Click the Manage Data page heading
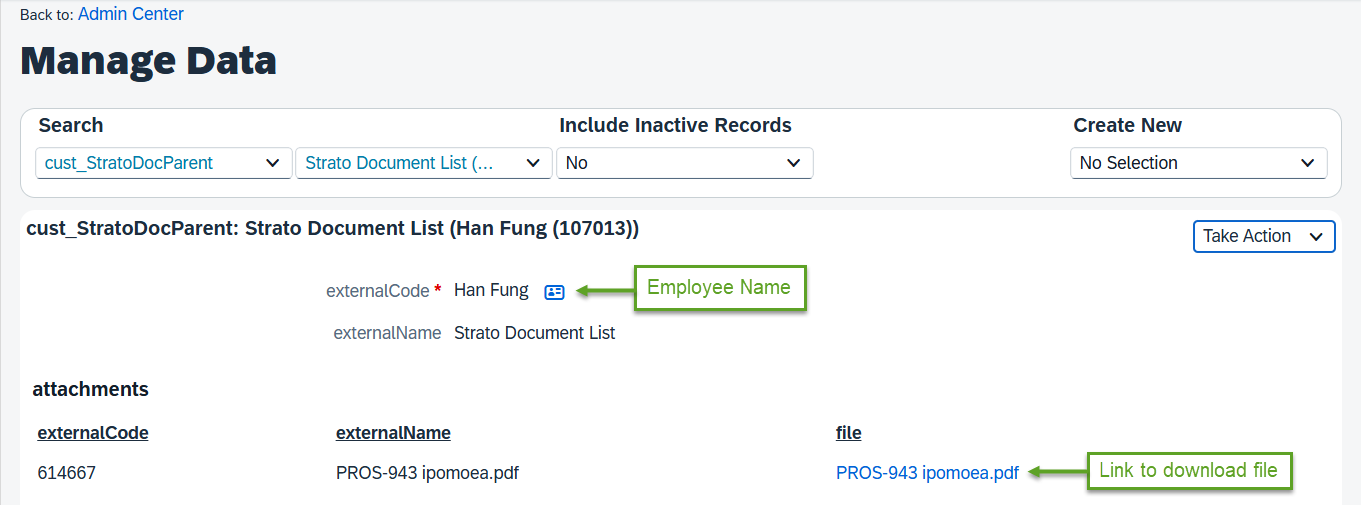The height and width of the screenshot is (505, 1361). click(x=148, y=61)
